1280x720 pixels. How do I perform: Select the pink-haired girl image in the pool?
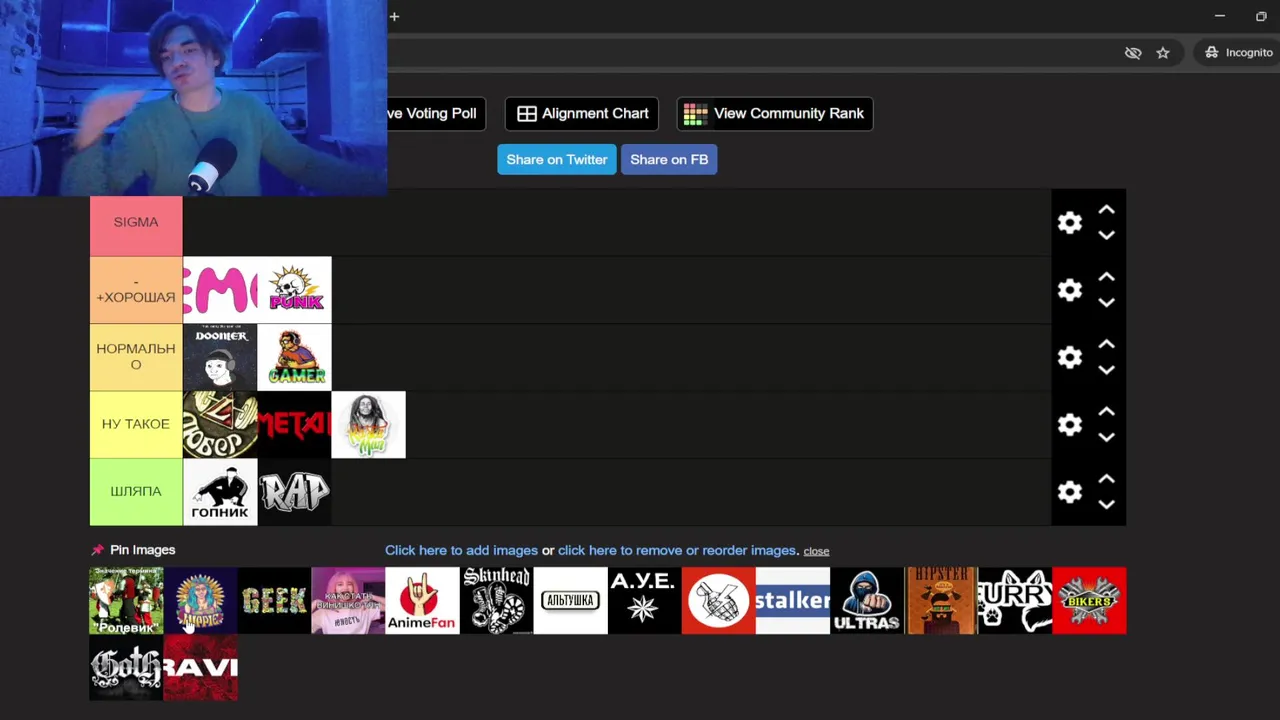(x=348, y=600)
